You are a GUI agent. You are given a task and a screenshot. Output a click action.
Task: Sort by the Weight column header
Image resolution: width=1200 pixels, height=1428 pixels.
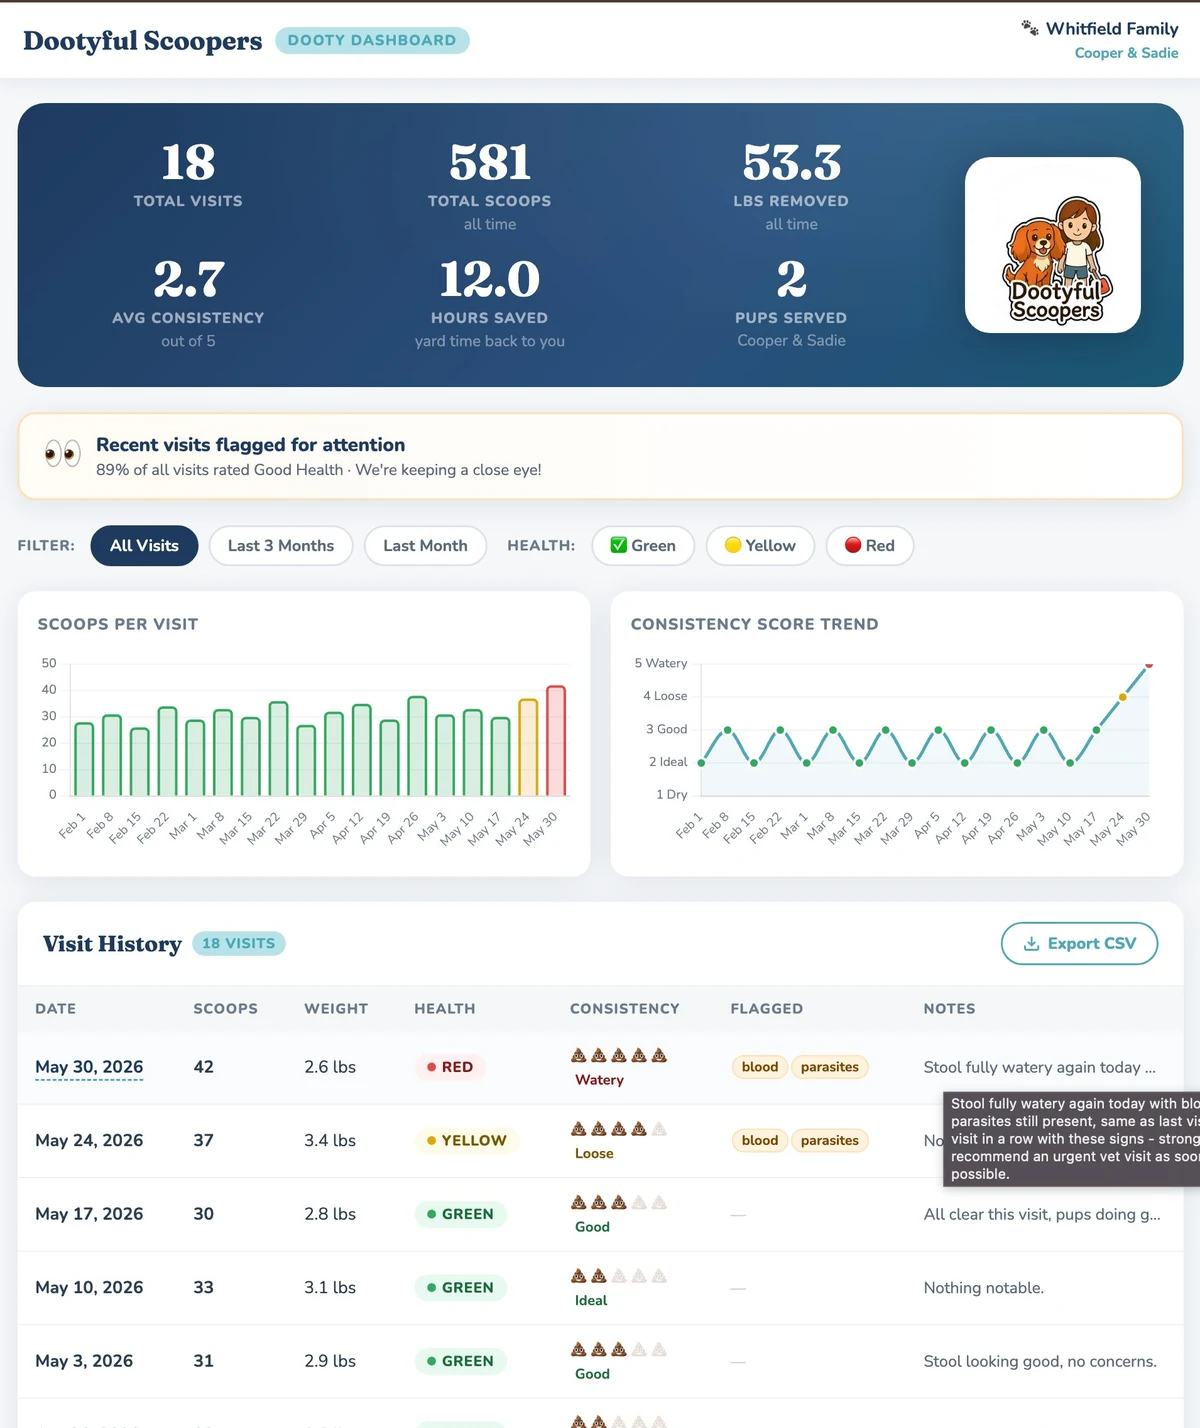pyautogui.click(x=336, y=1009)
